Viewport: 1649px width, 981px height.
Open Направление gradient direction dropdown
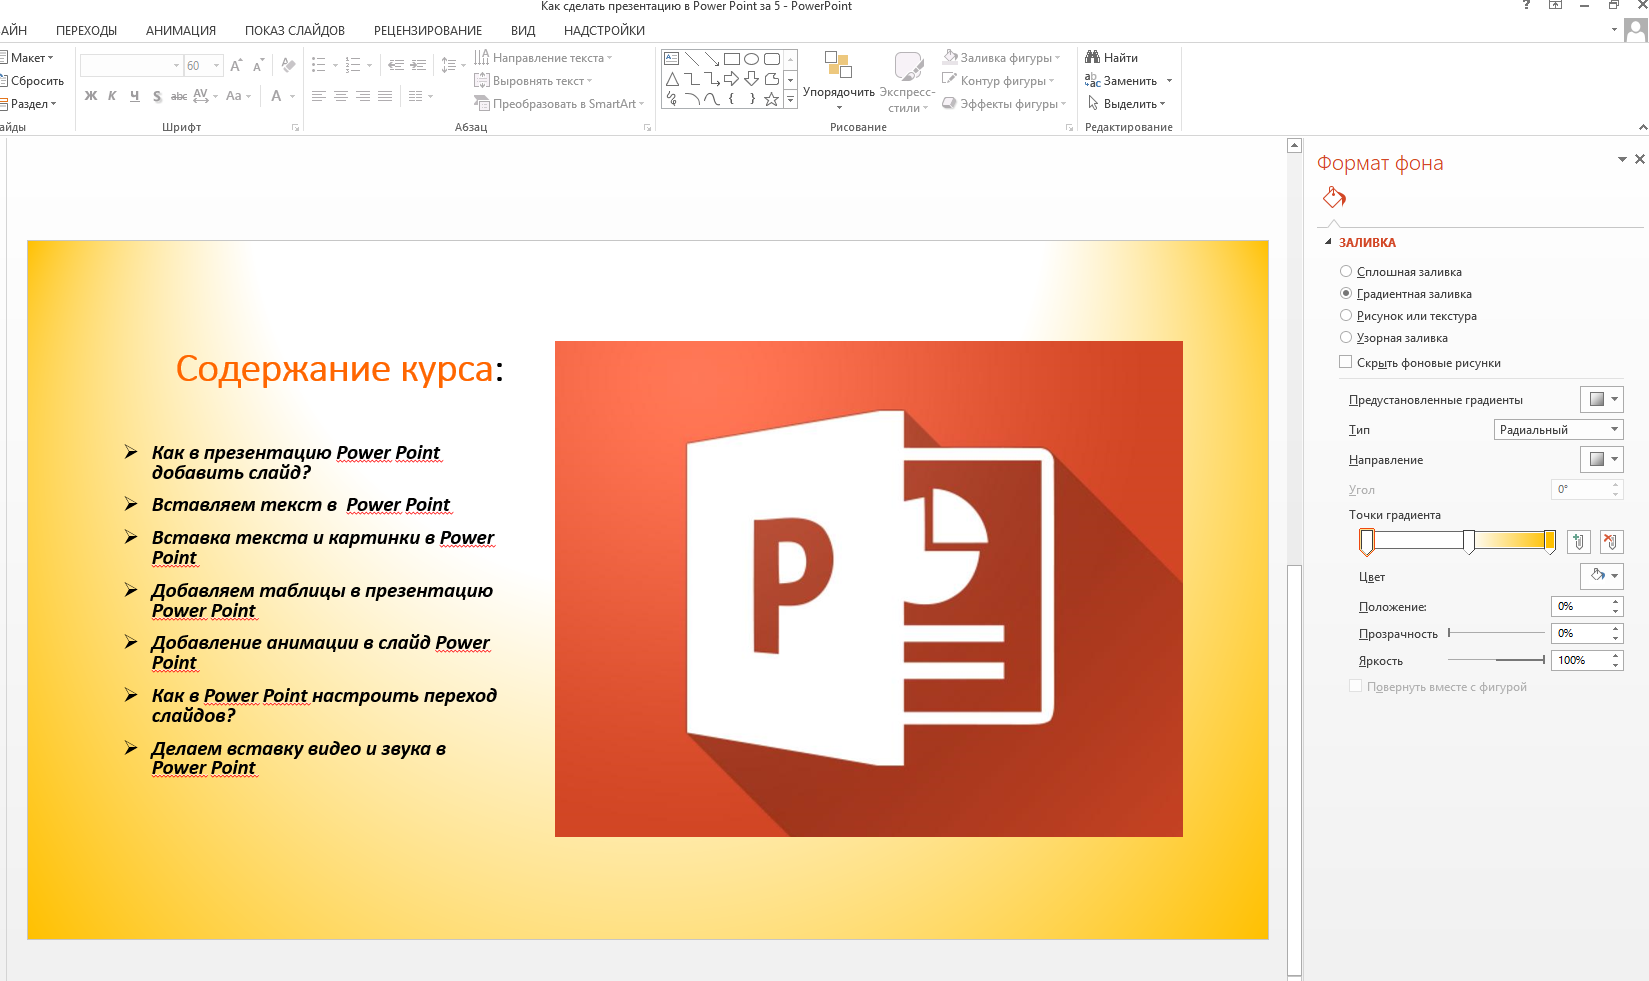point(1601,459)
